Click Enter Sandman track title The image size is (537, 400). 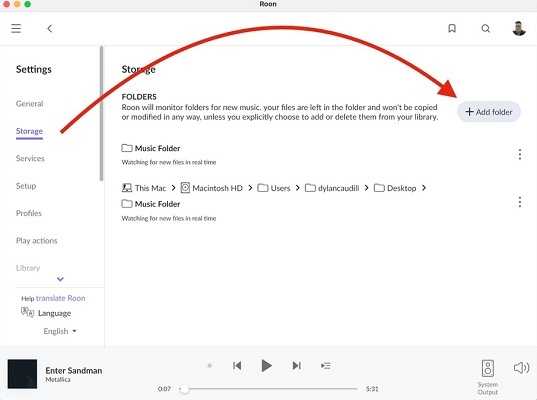(74, 371)
